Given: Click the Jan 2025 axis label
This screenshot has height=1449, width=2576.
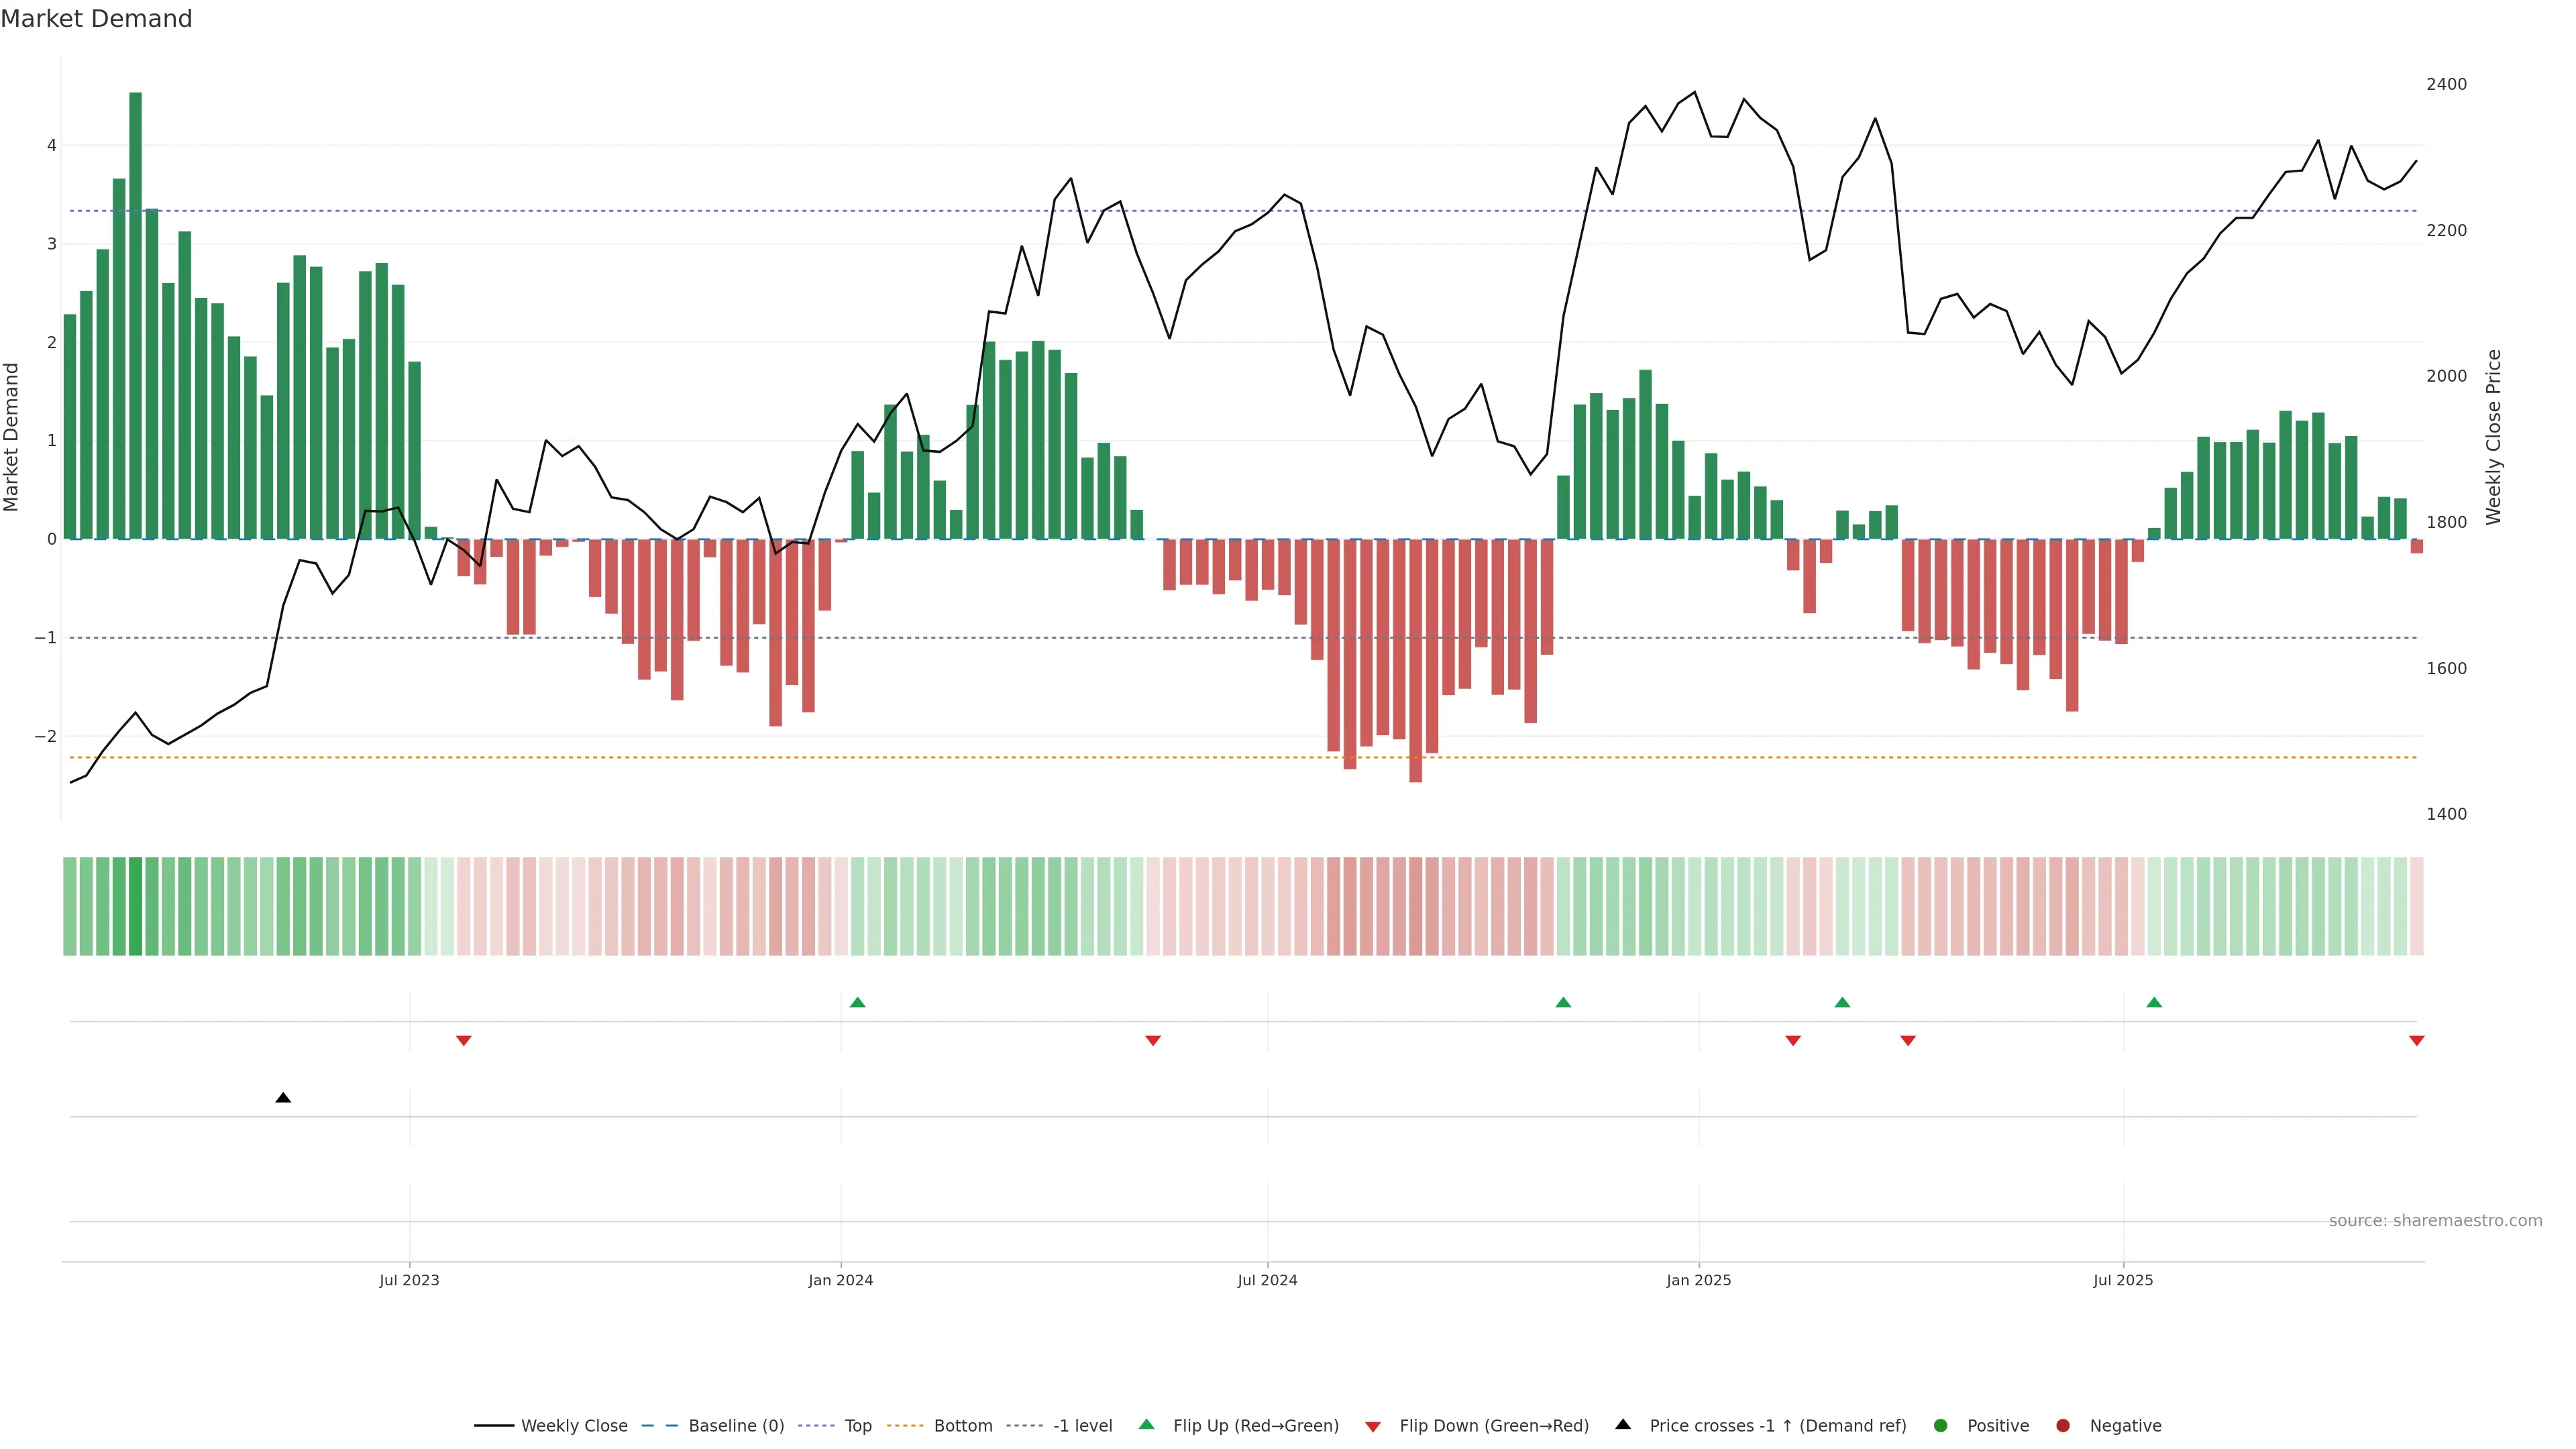Looking at the screenshot, I should click(1698, 1280).
